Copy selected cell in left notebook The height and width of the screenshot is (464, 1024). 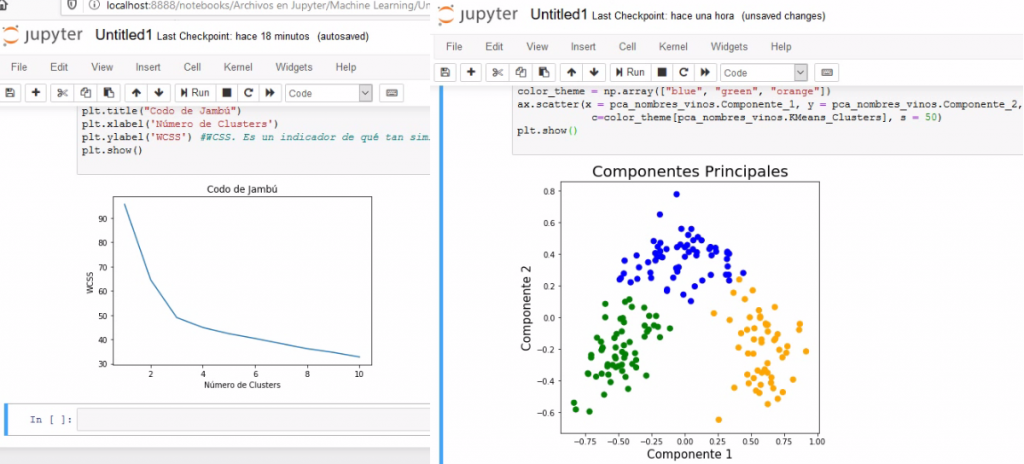click(86, 93)
